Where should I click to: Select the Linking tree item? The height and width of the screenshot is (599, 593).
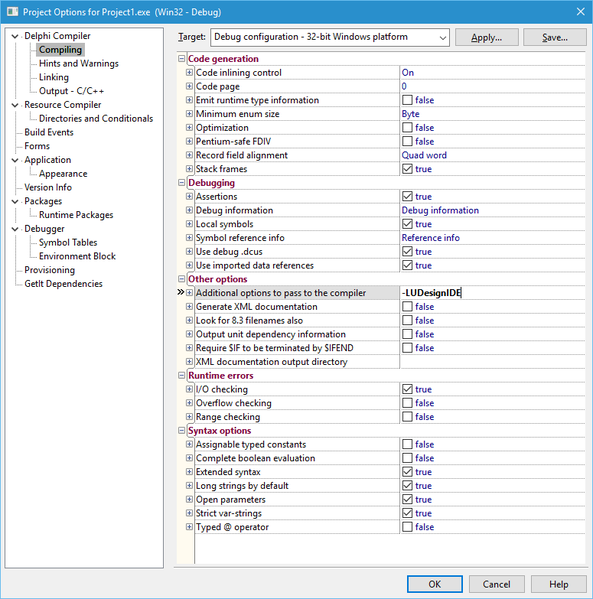[54, 77]
